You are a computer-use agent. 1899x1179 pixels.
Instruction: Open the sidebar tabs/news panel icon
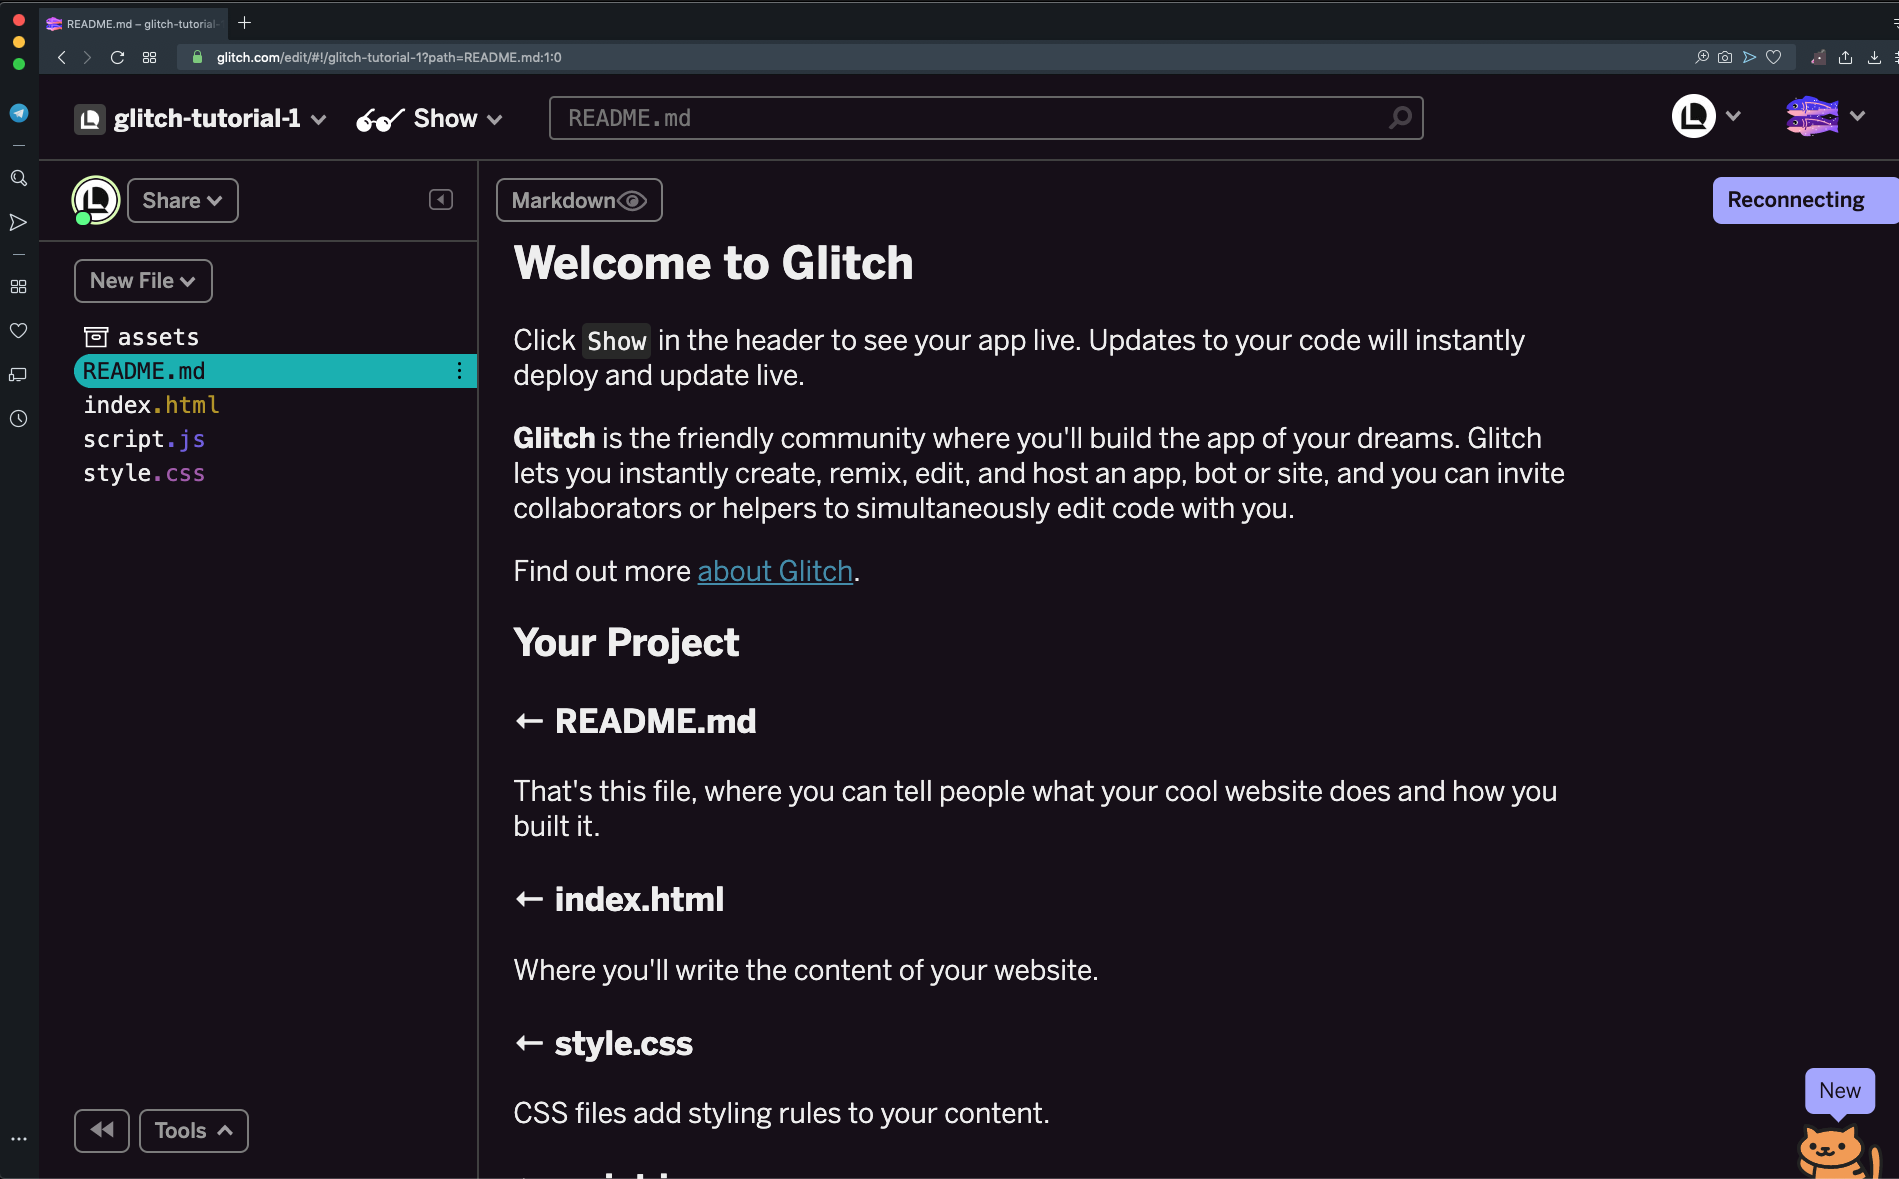(x=18, y=375)
